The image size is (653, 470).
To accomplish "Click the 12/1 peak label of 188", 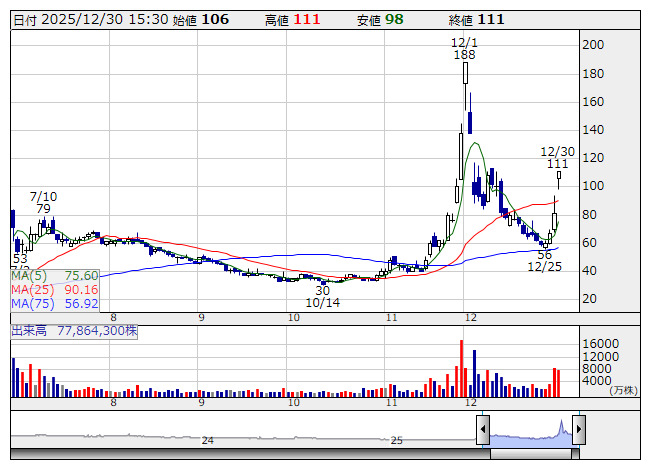I will pos(463,48).
